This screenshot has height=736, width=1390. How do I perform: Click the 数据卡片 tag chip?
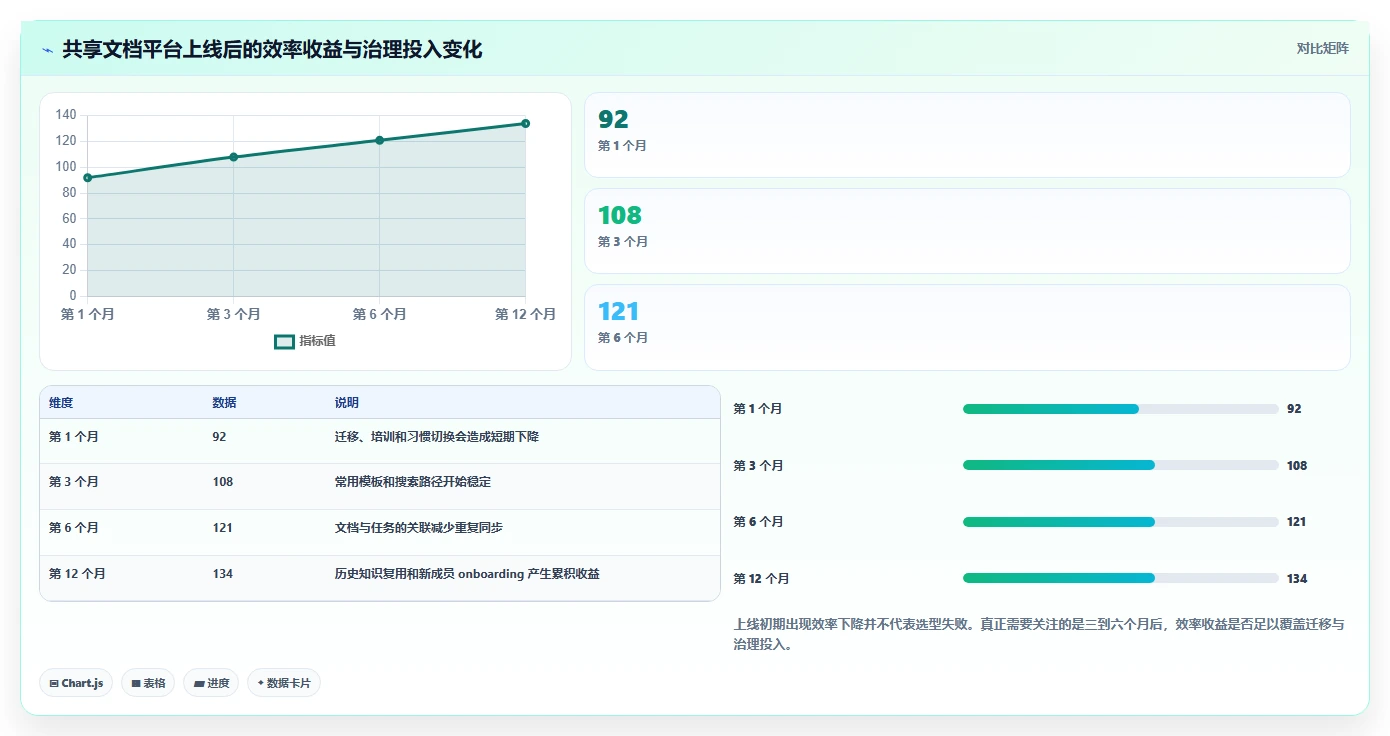click(x=284, y=683)
